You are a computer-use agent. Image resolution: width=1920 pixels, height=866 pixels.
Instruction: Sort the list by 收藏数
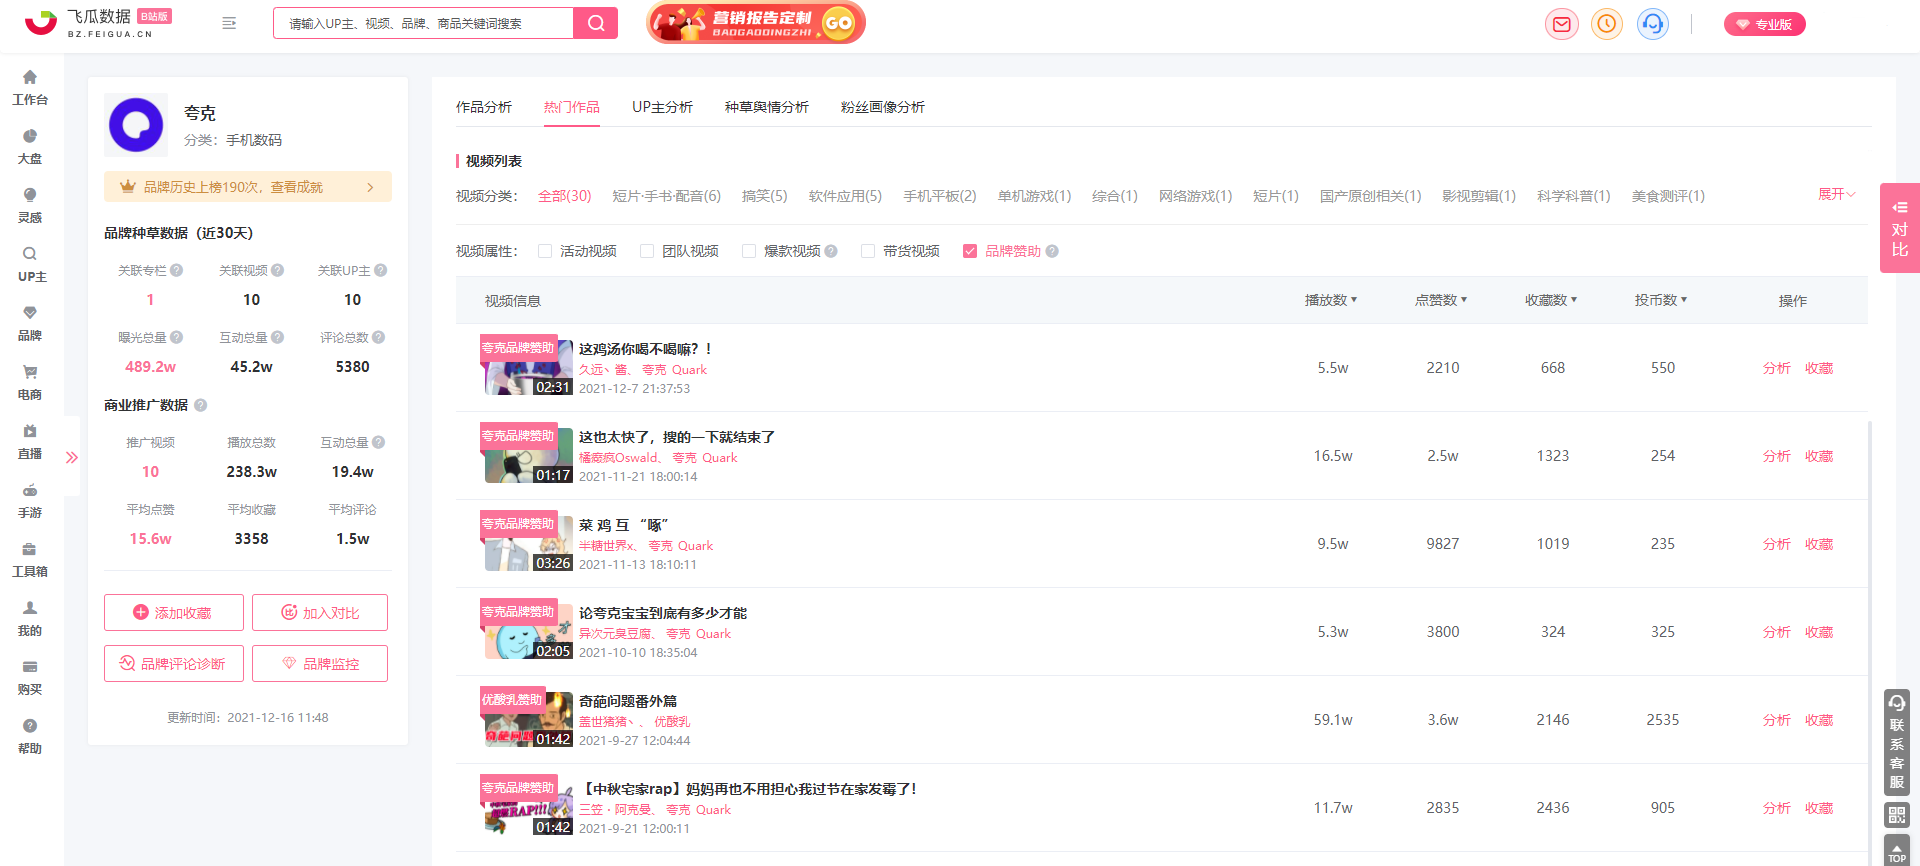[1551, 300]
